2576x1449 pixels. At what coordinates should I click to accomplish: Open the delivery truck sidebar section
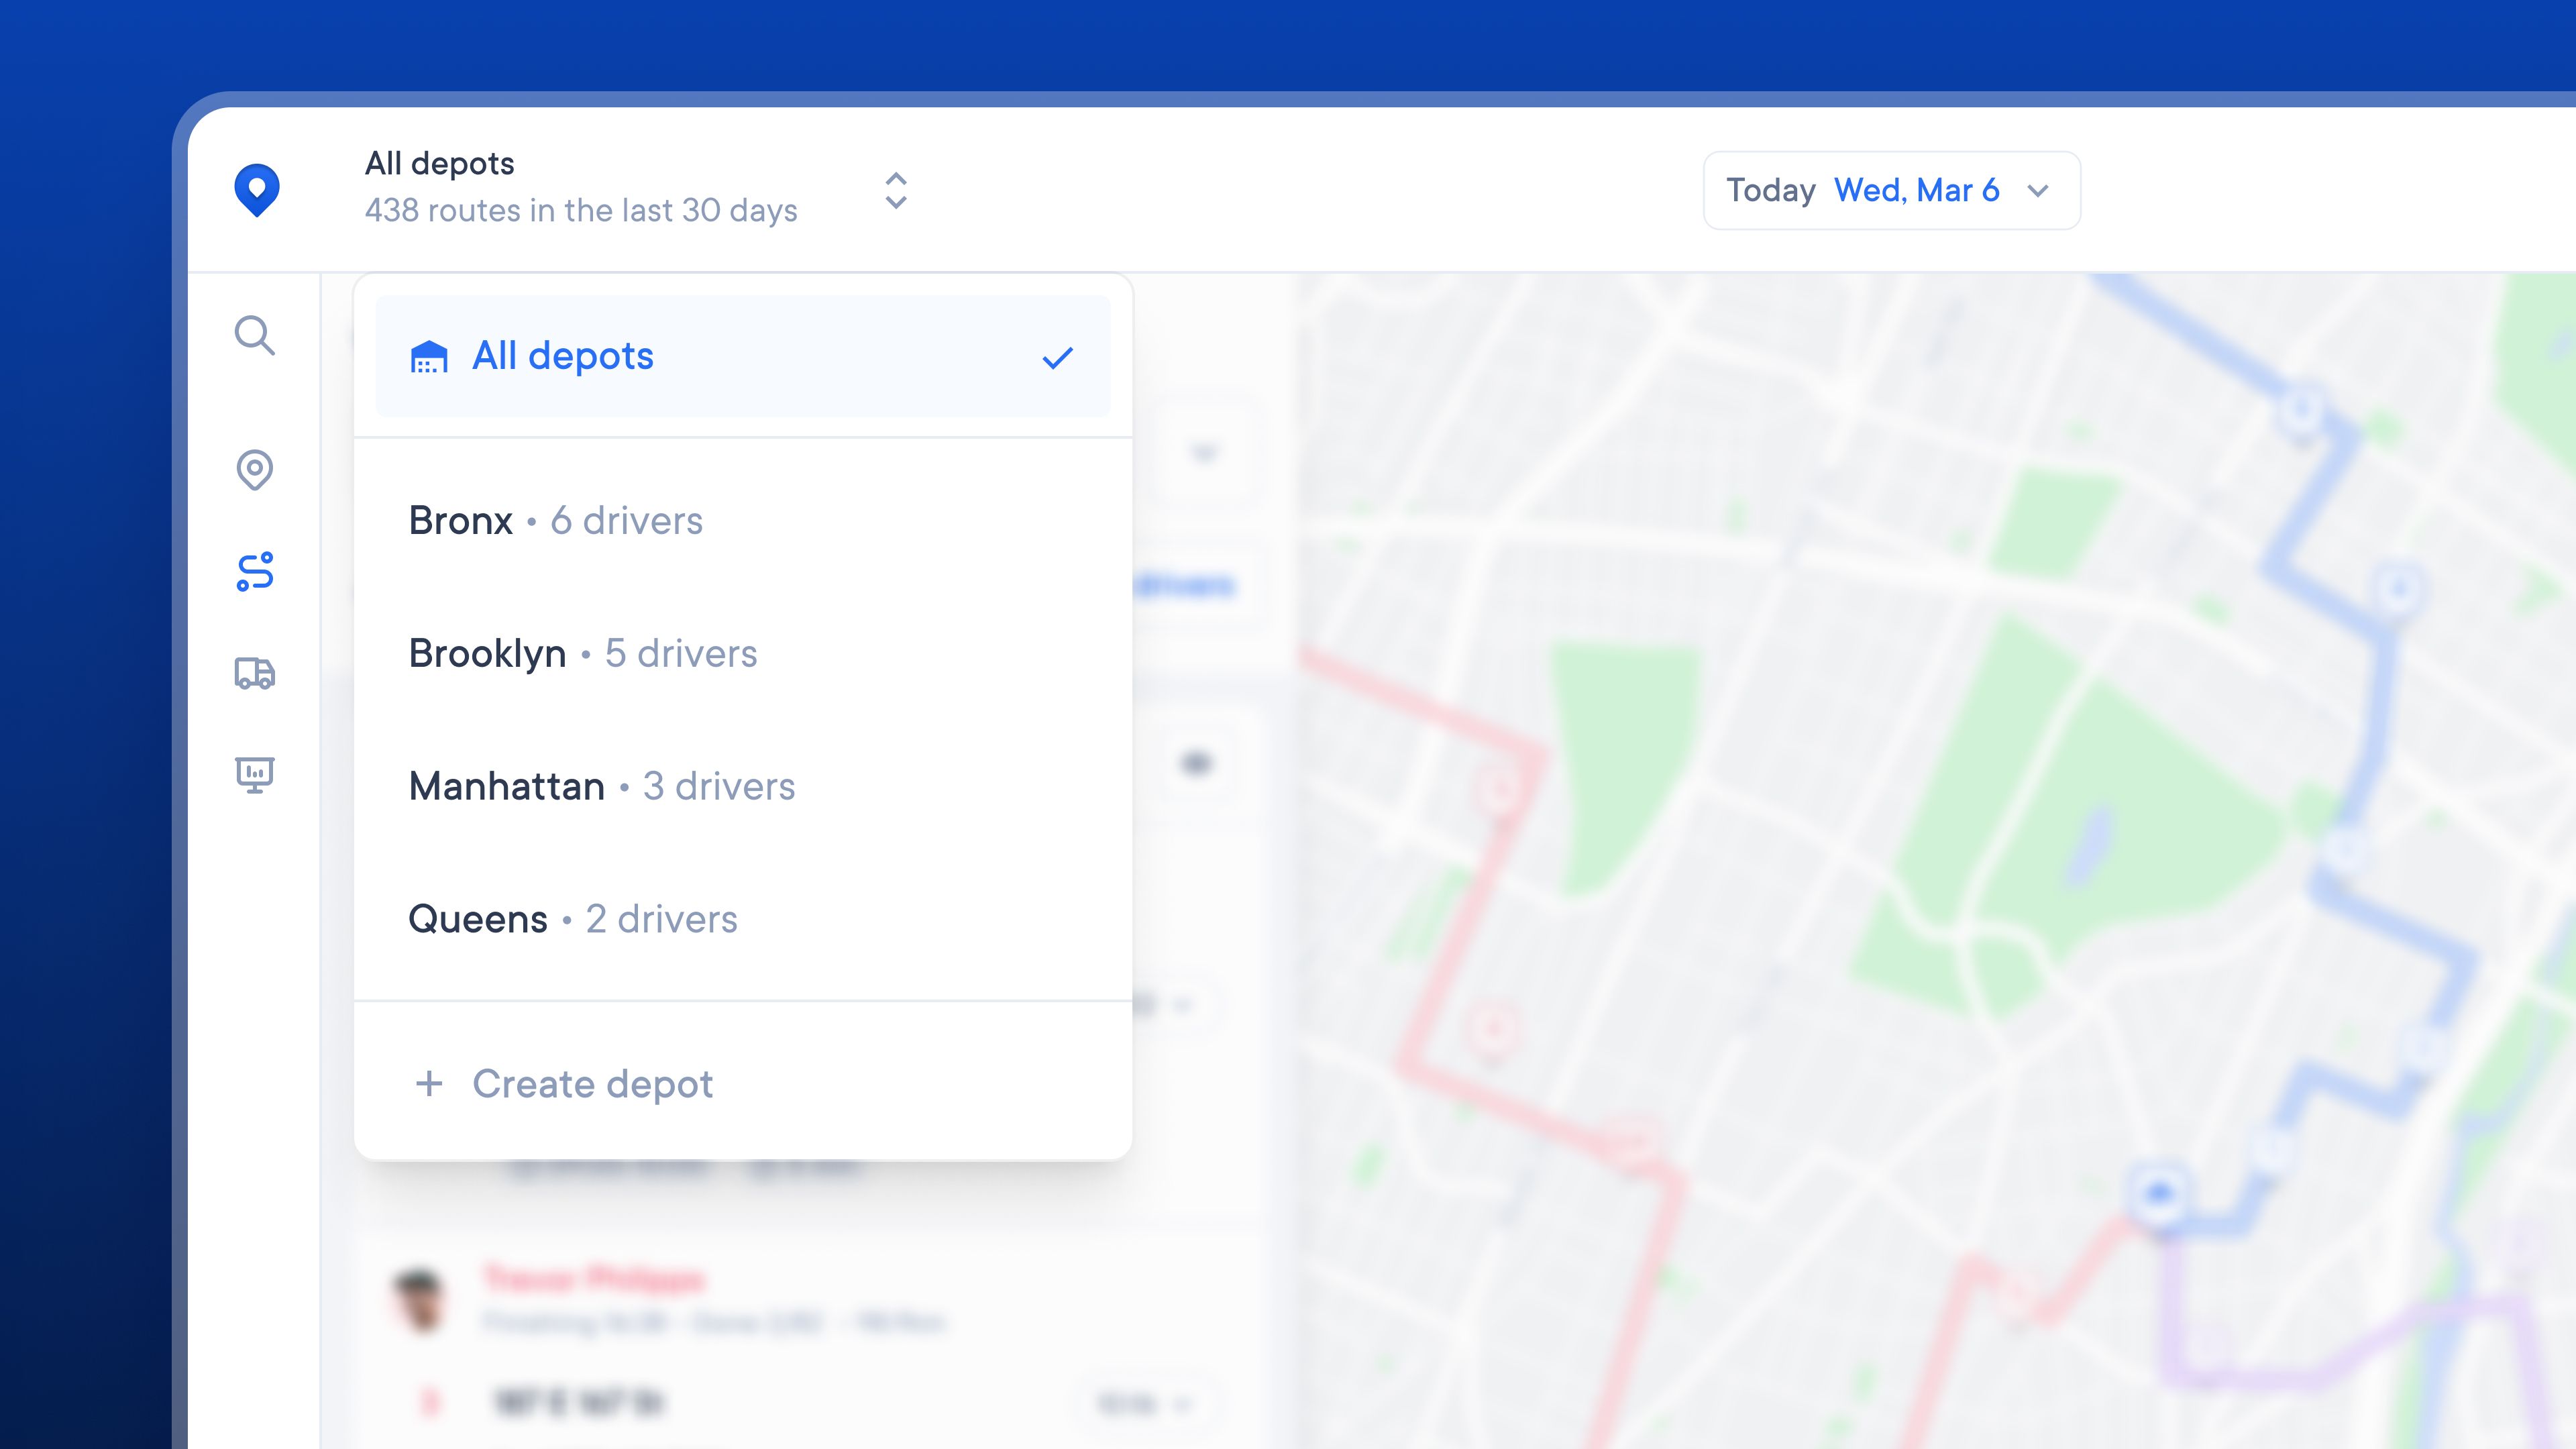pyautogui.click(x=254, y=673)
